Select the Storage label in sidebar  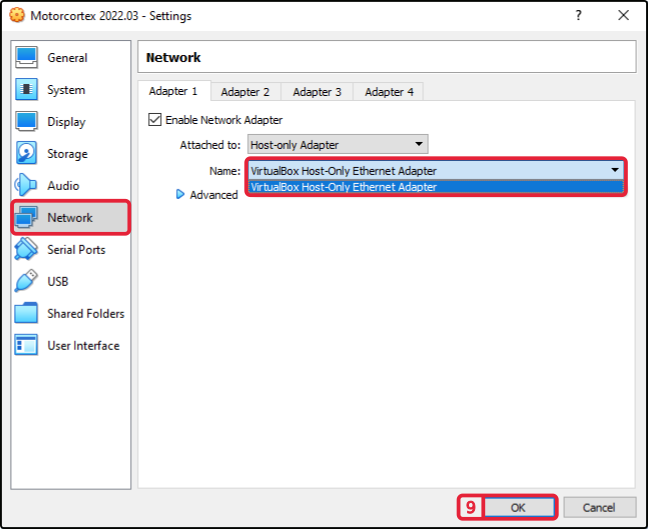(67, 154)
